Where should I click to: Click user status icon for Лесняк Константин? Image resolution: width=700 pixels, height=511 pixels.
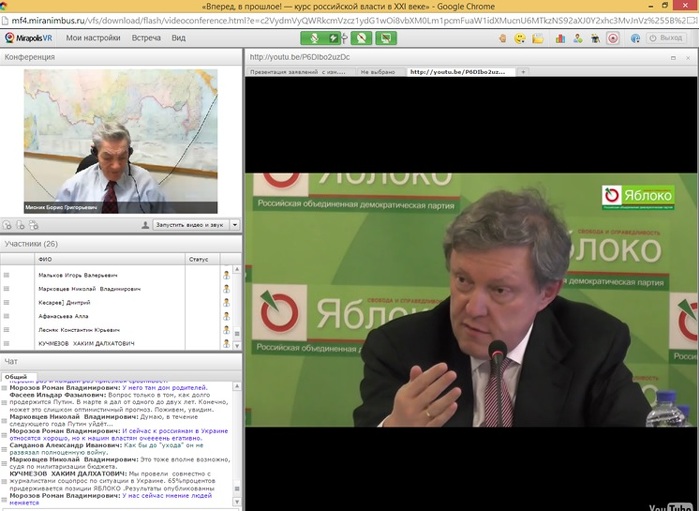coord(226,330)
